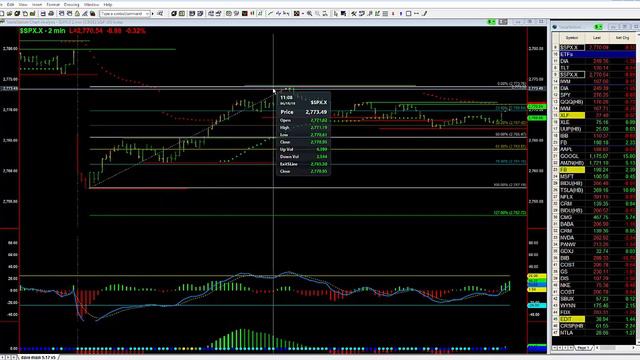Click the Last column header

[597, 38]
